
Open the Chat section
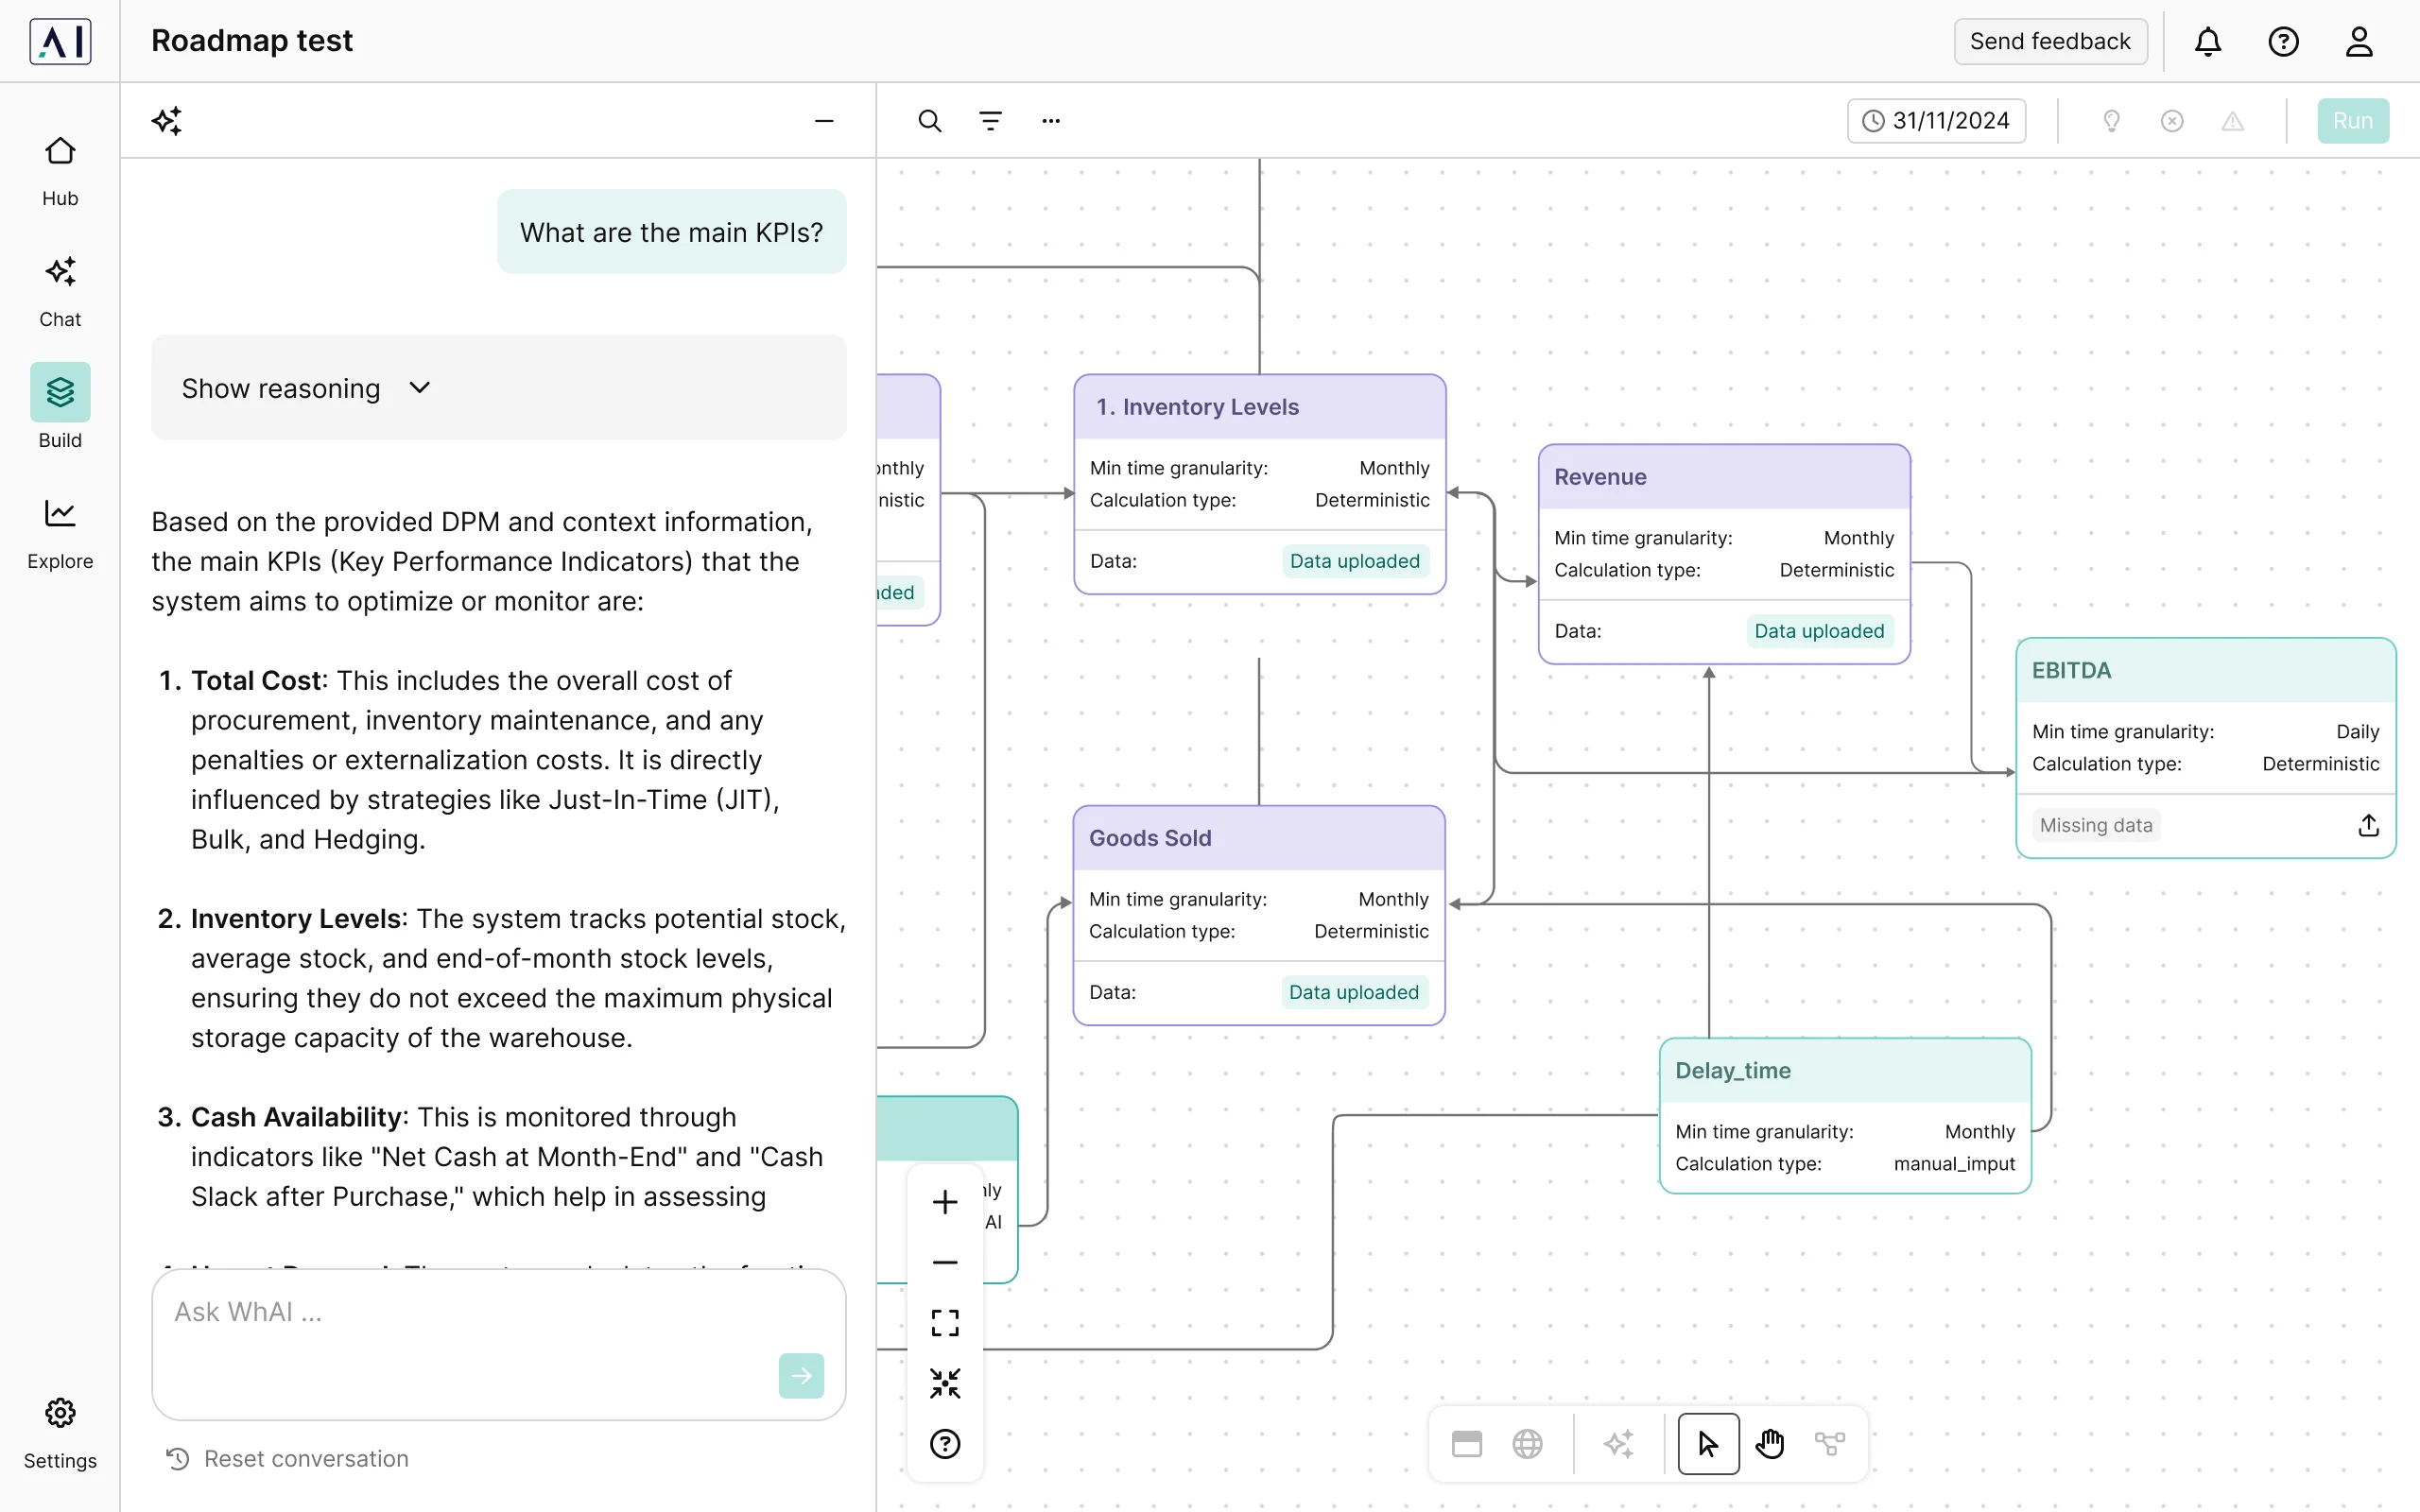click(x=60, y=292)
